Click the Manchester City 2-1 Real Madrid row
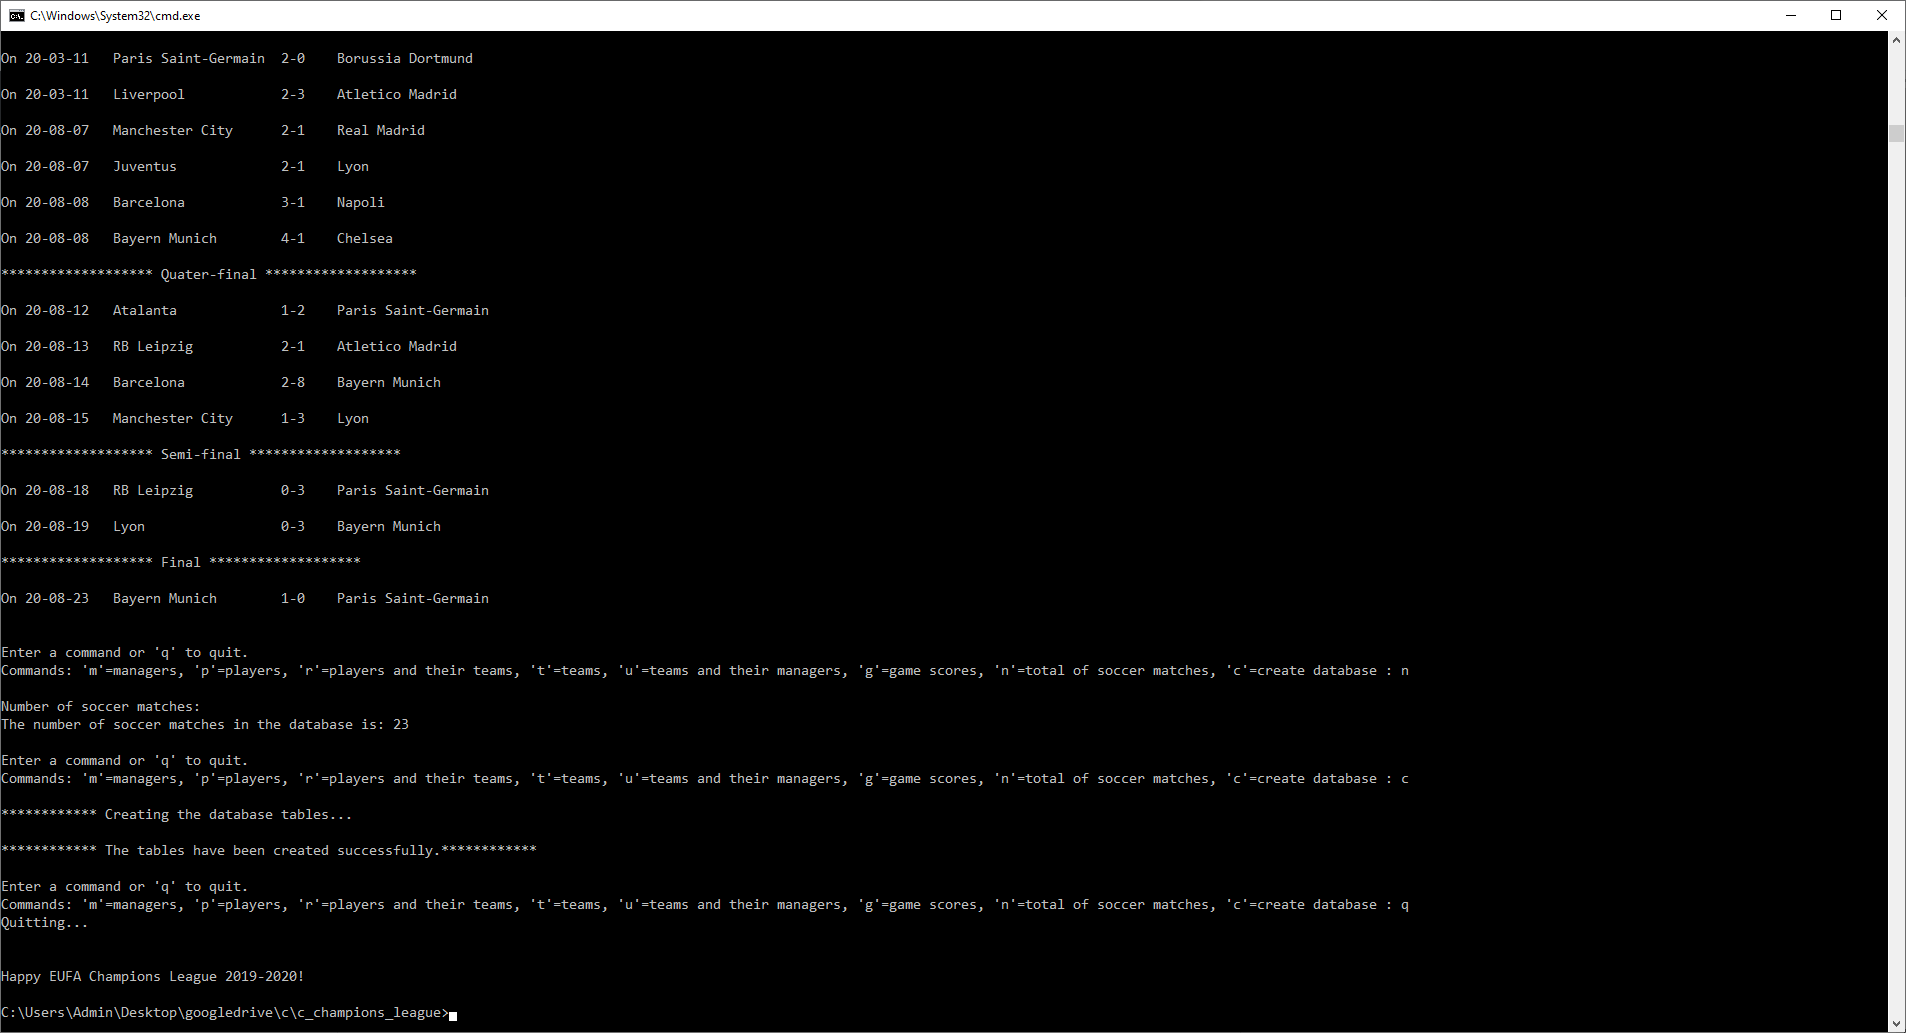 click(213, 130)
